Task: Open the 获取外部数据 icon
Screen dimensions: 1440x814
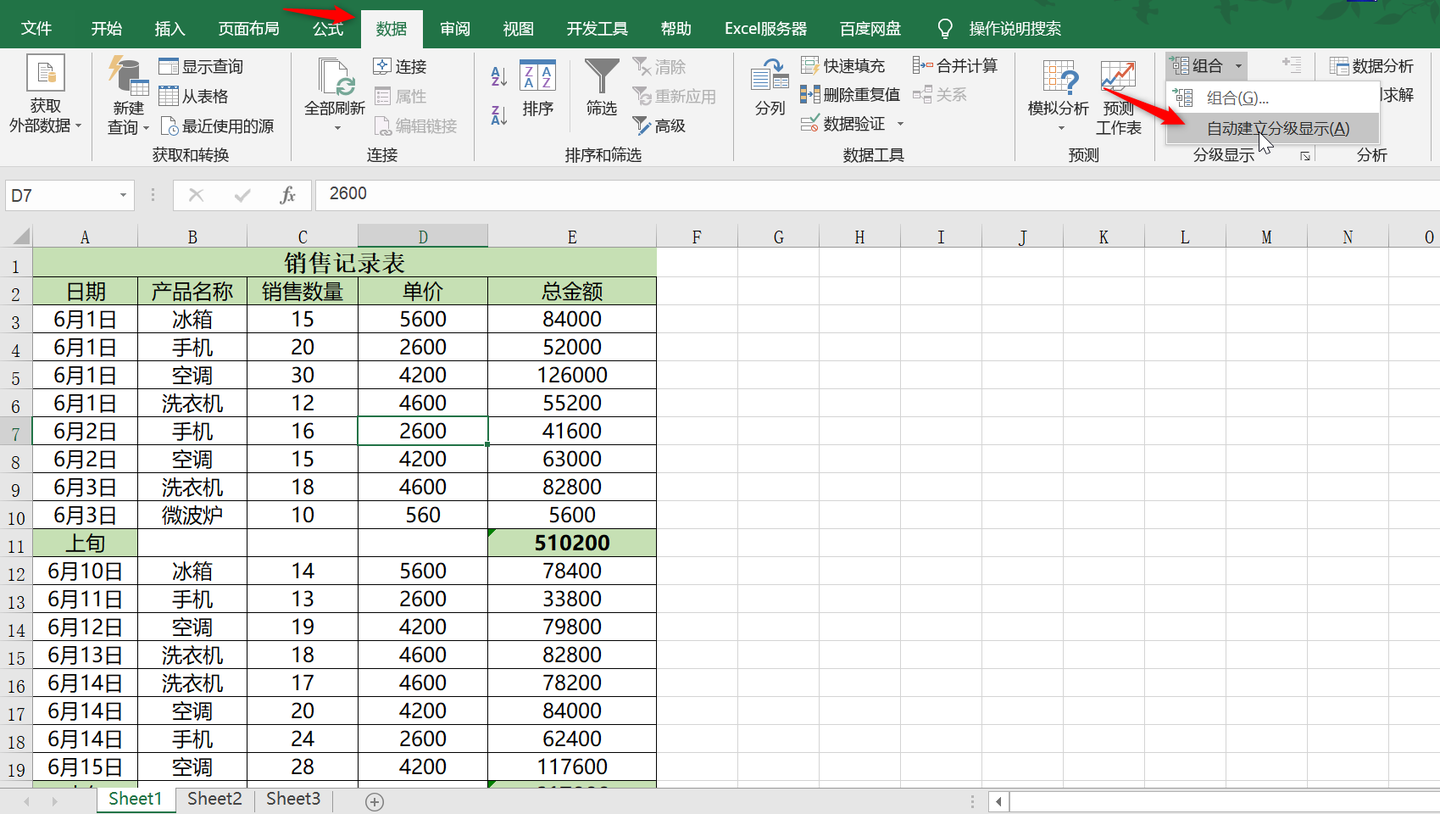Action: pyautogui.click(x=45, y=74)
